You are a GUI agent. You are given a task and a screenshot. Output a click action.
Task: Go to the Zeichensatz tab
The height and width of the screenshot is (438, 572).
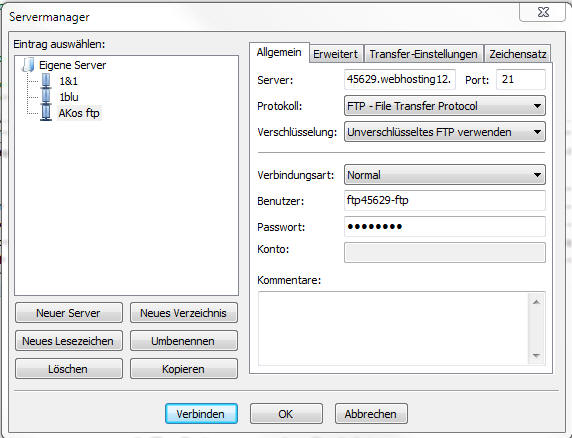517,54
